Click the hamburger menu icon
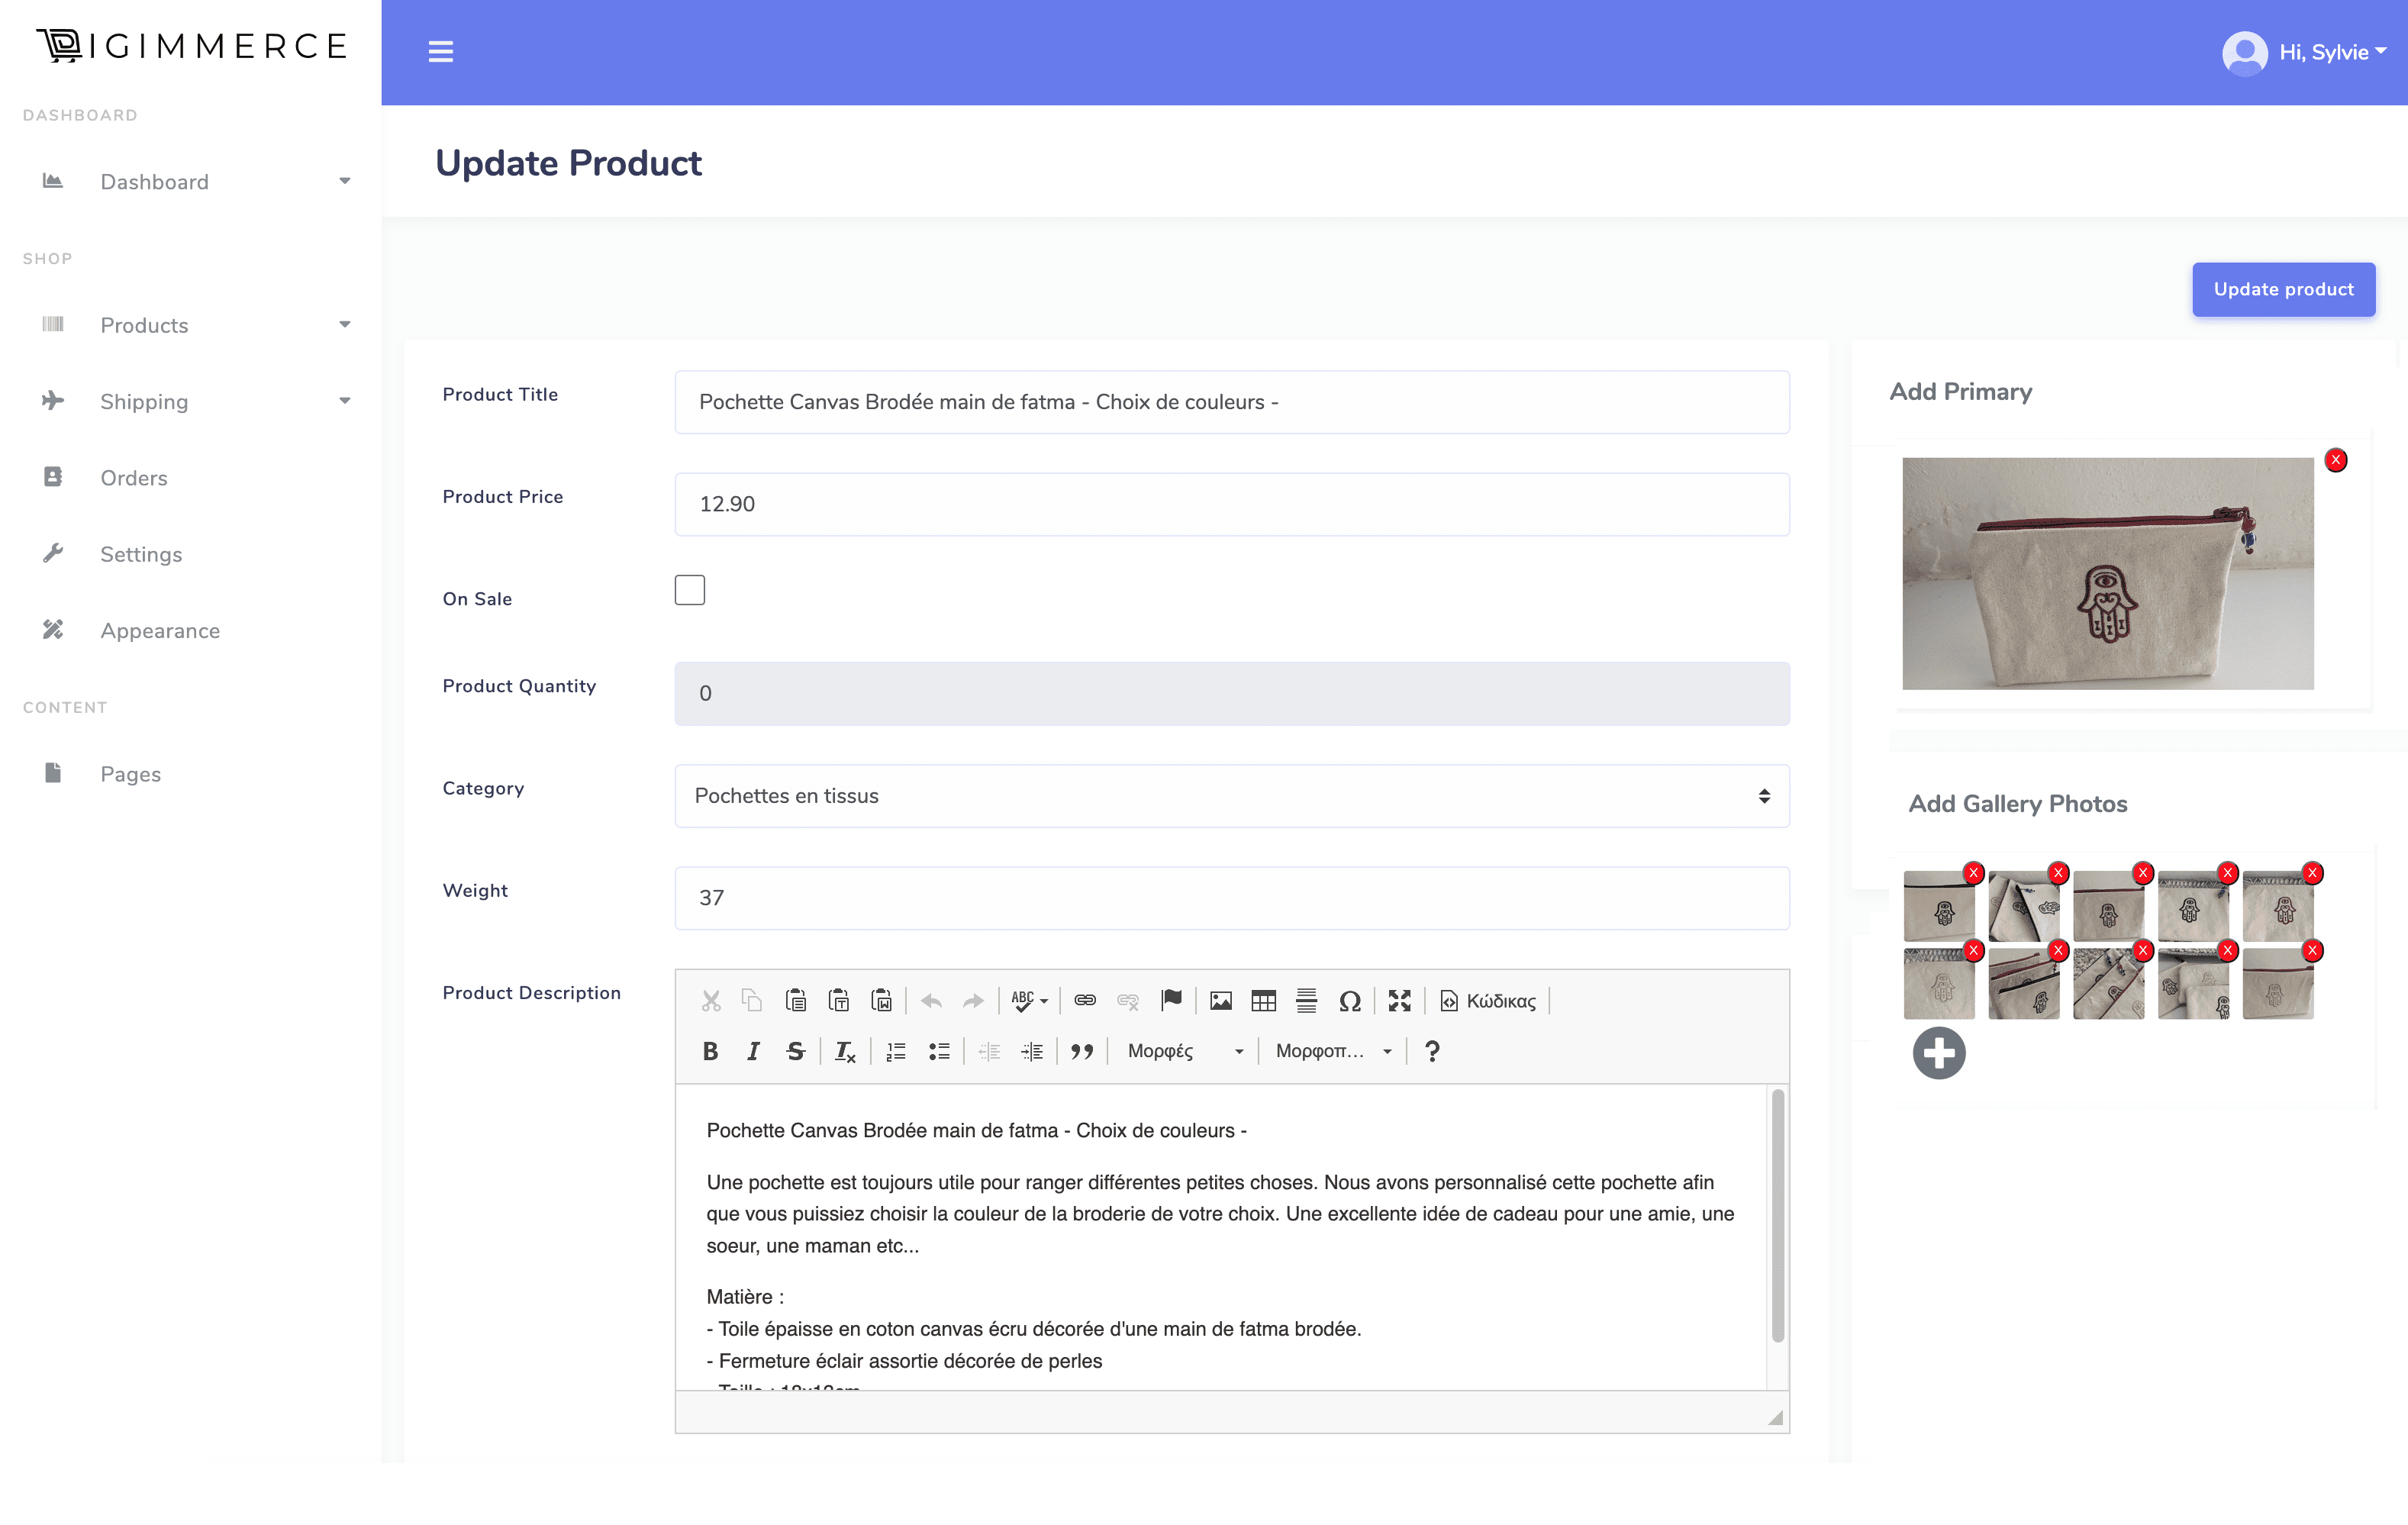The width and height of the screenshot is (2408, 1525). pyautogui.click(x=440, y=52)
